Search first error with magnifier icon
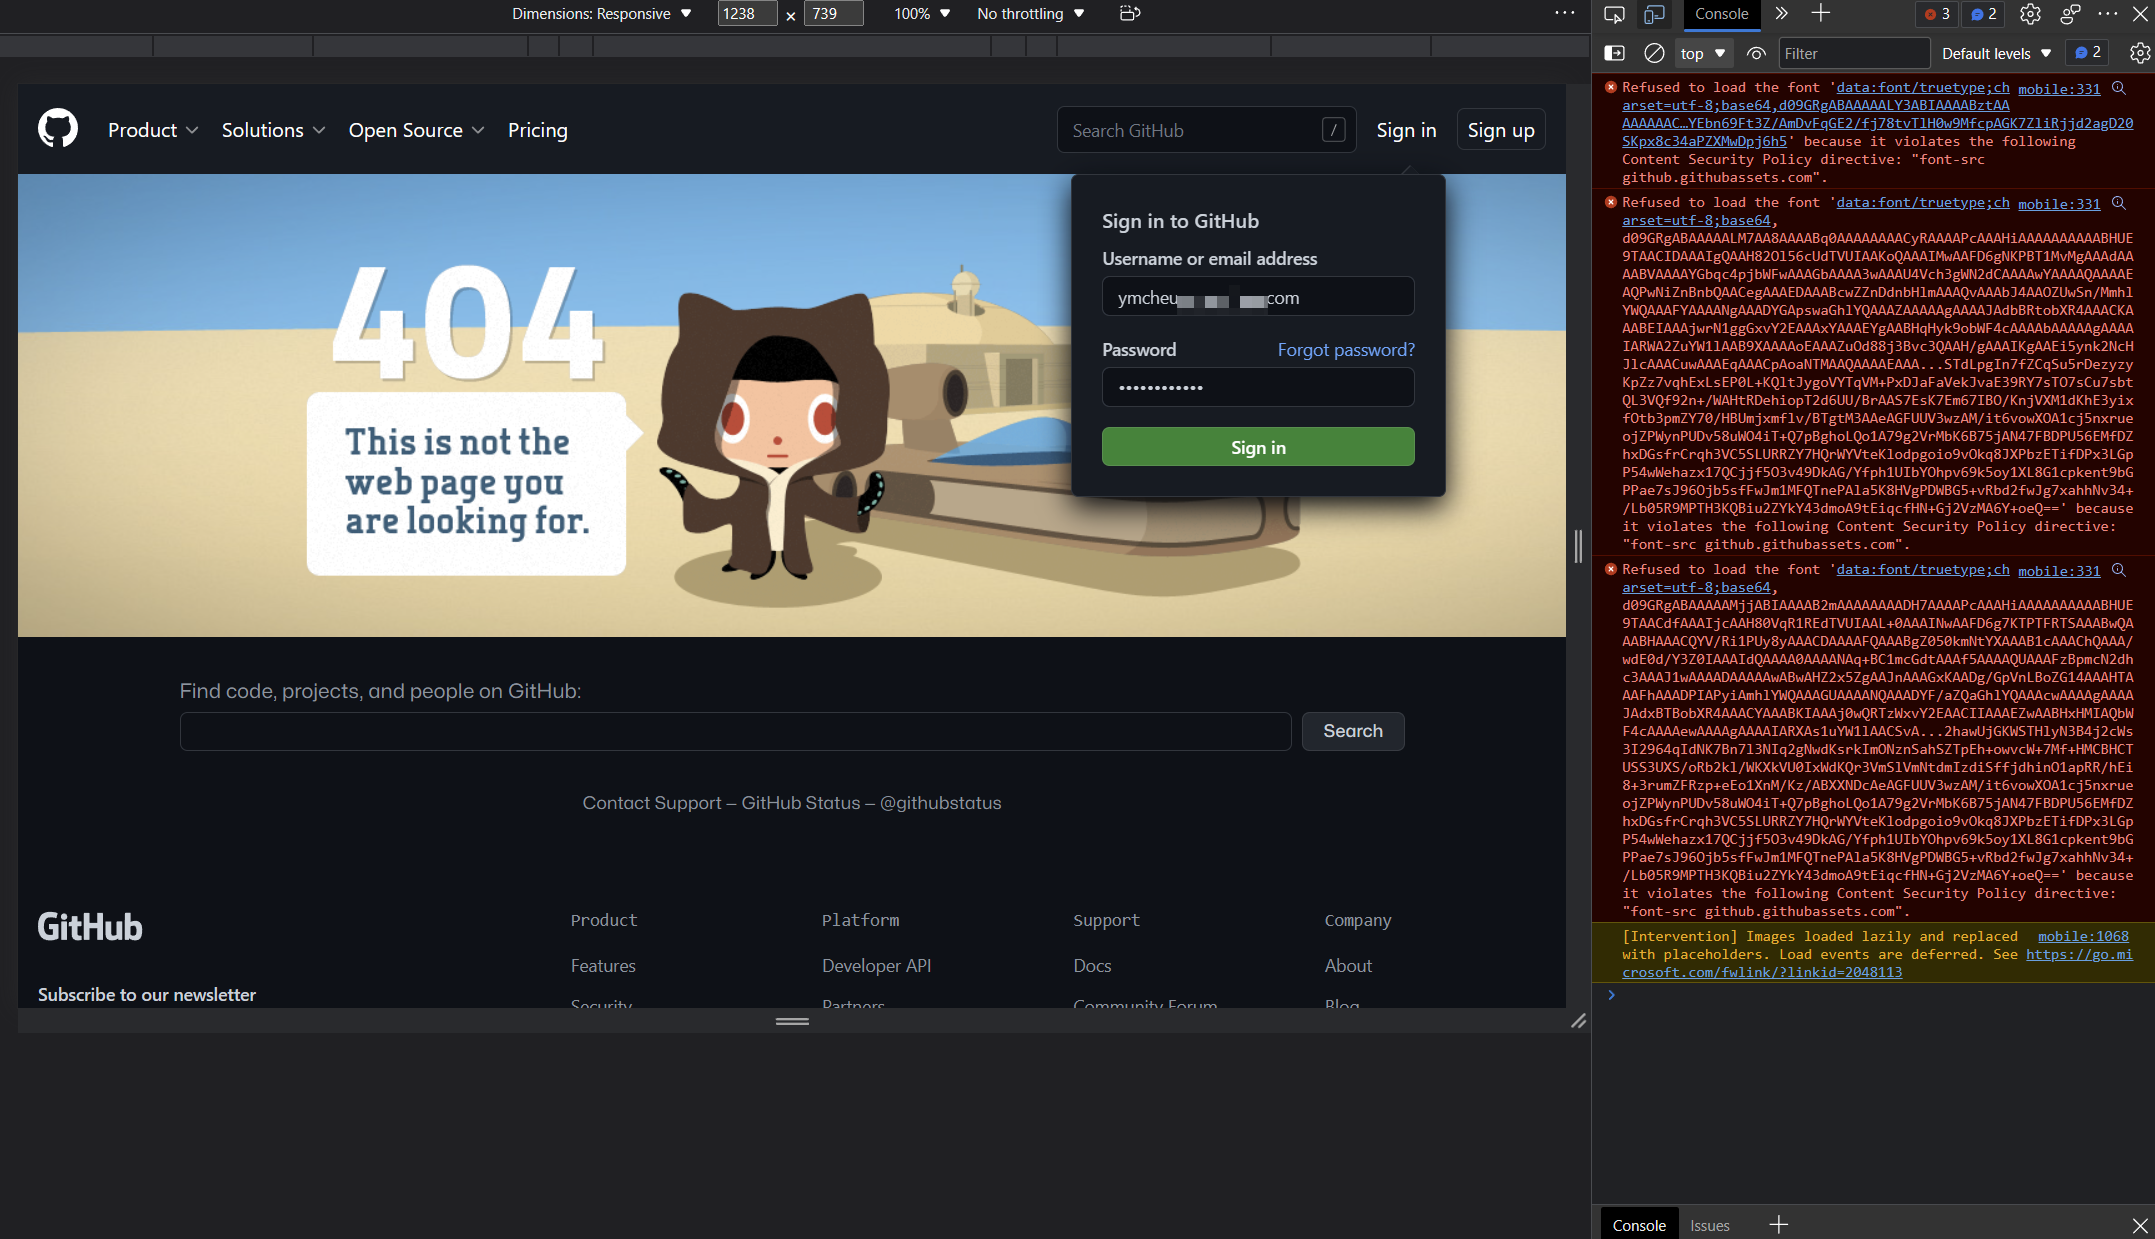The height and width of the screenshot is (1239, 2155). pos(2118,88)
